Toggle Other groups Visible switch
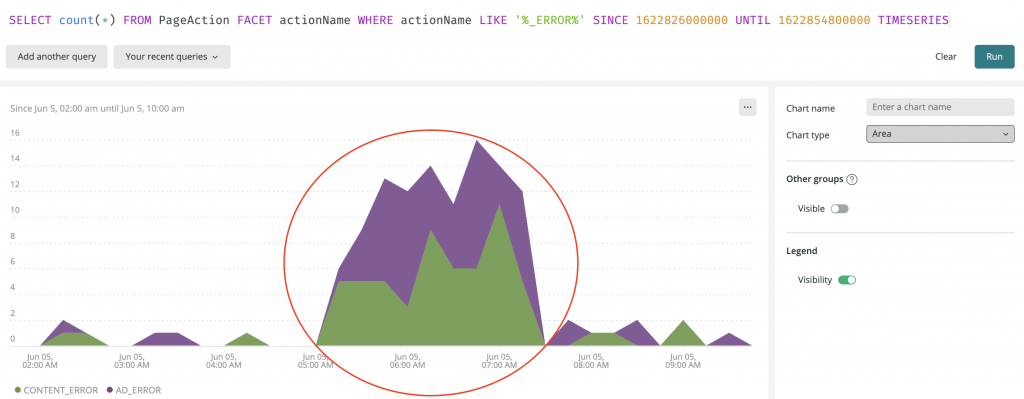Viewport: 1024px width, 399px height. click(839, 209)
